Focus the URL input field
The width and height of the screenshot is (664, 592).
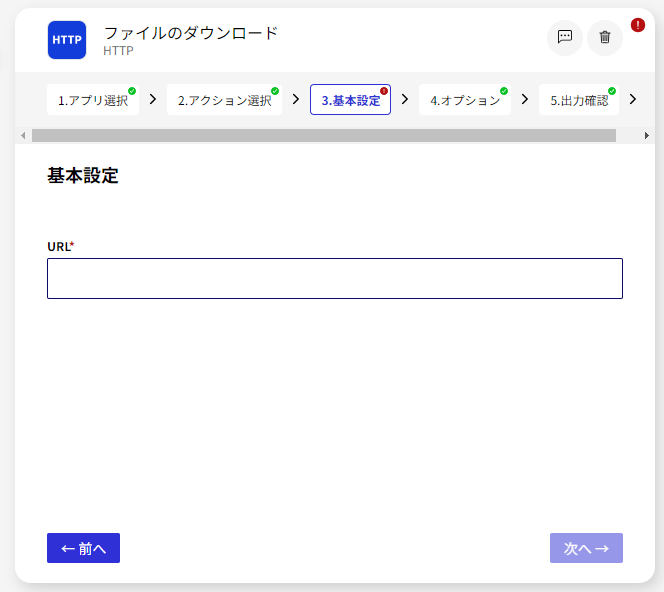(x=335, y=278)
